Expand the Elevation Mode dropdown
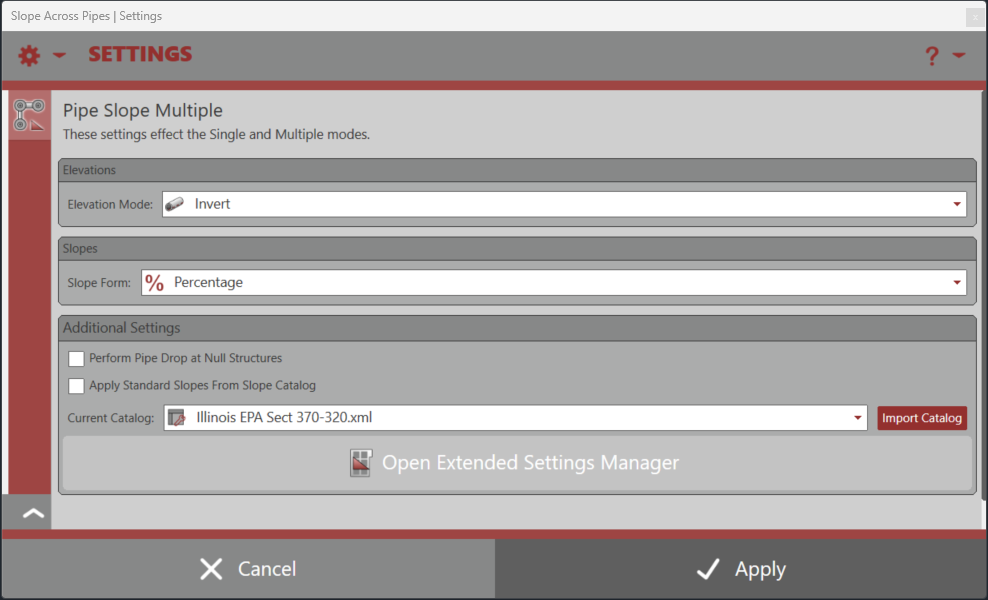The width and height of the screenshot is (988, 600). pos(956,204)
